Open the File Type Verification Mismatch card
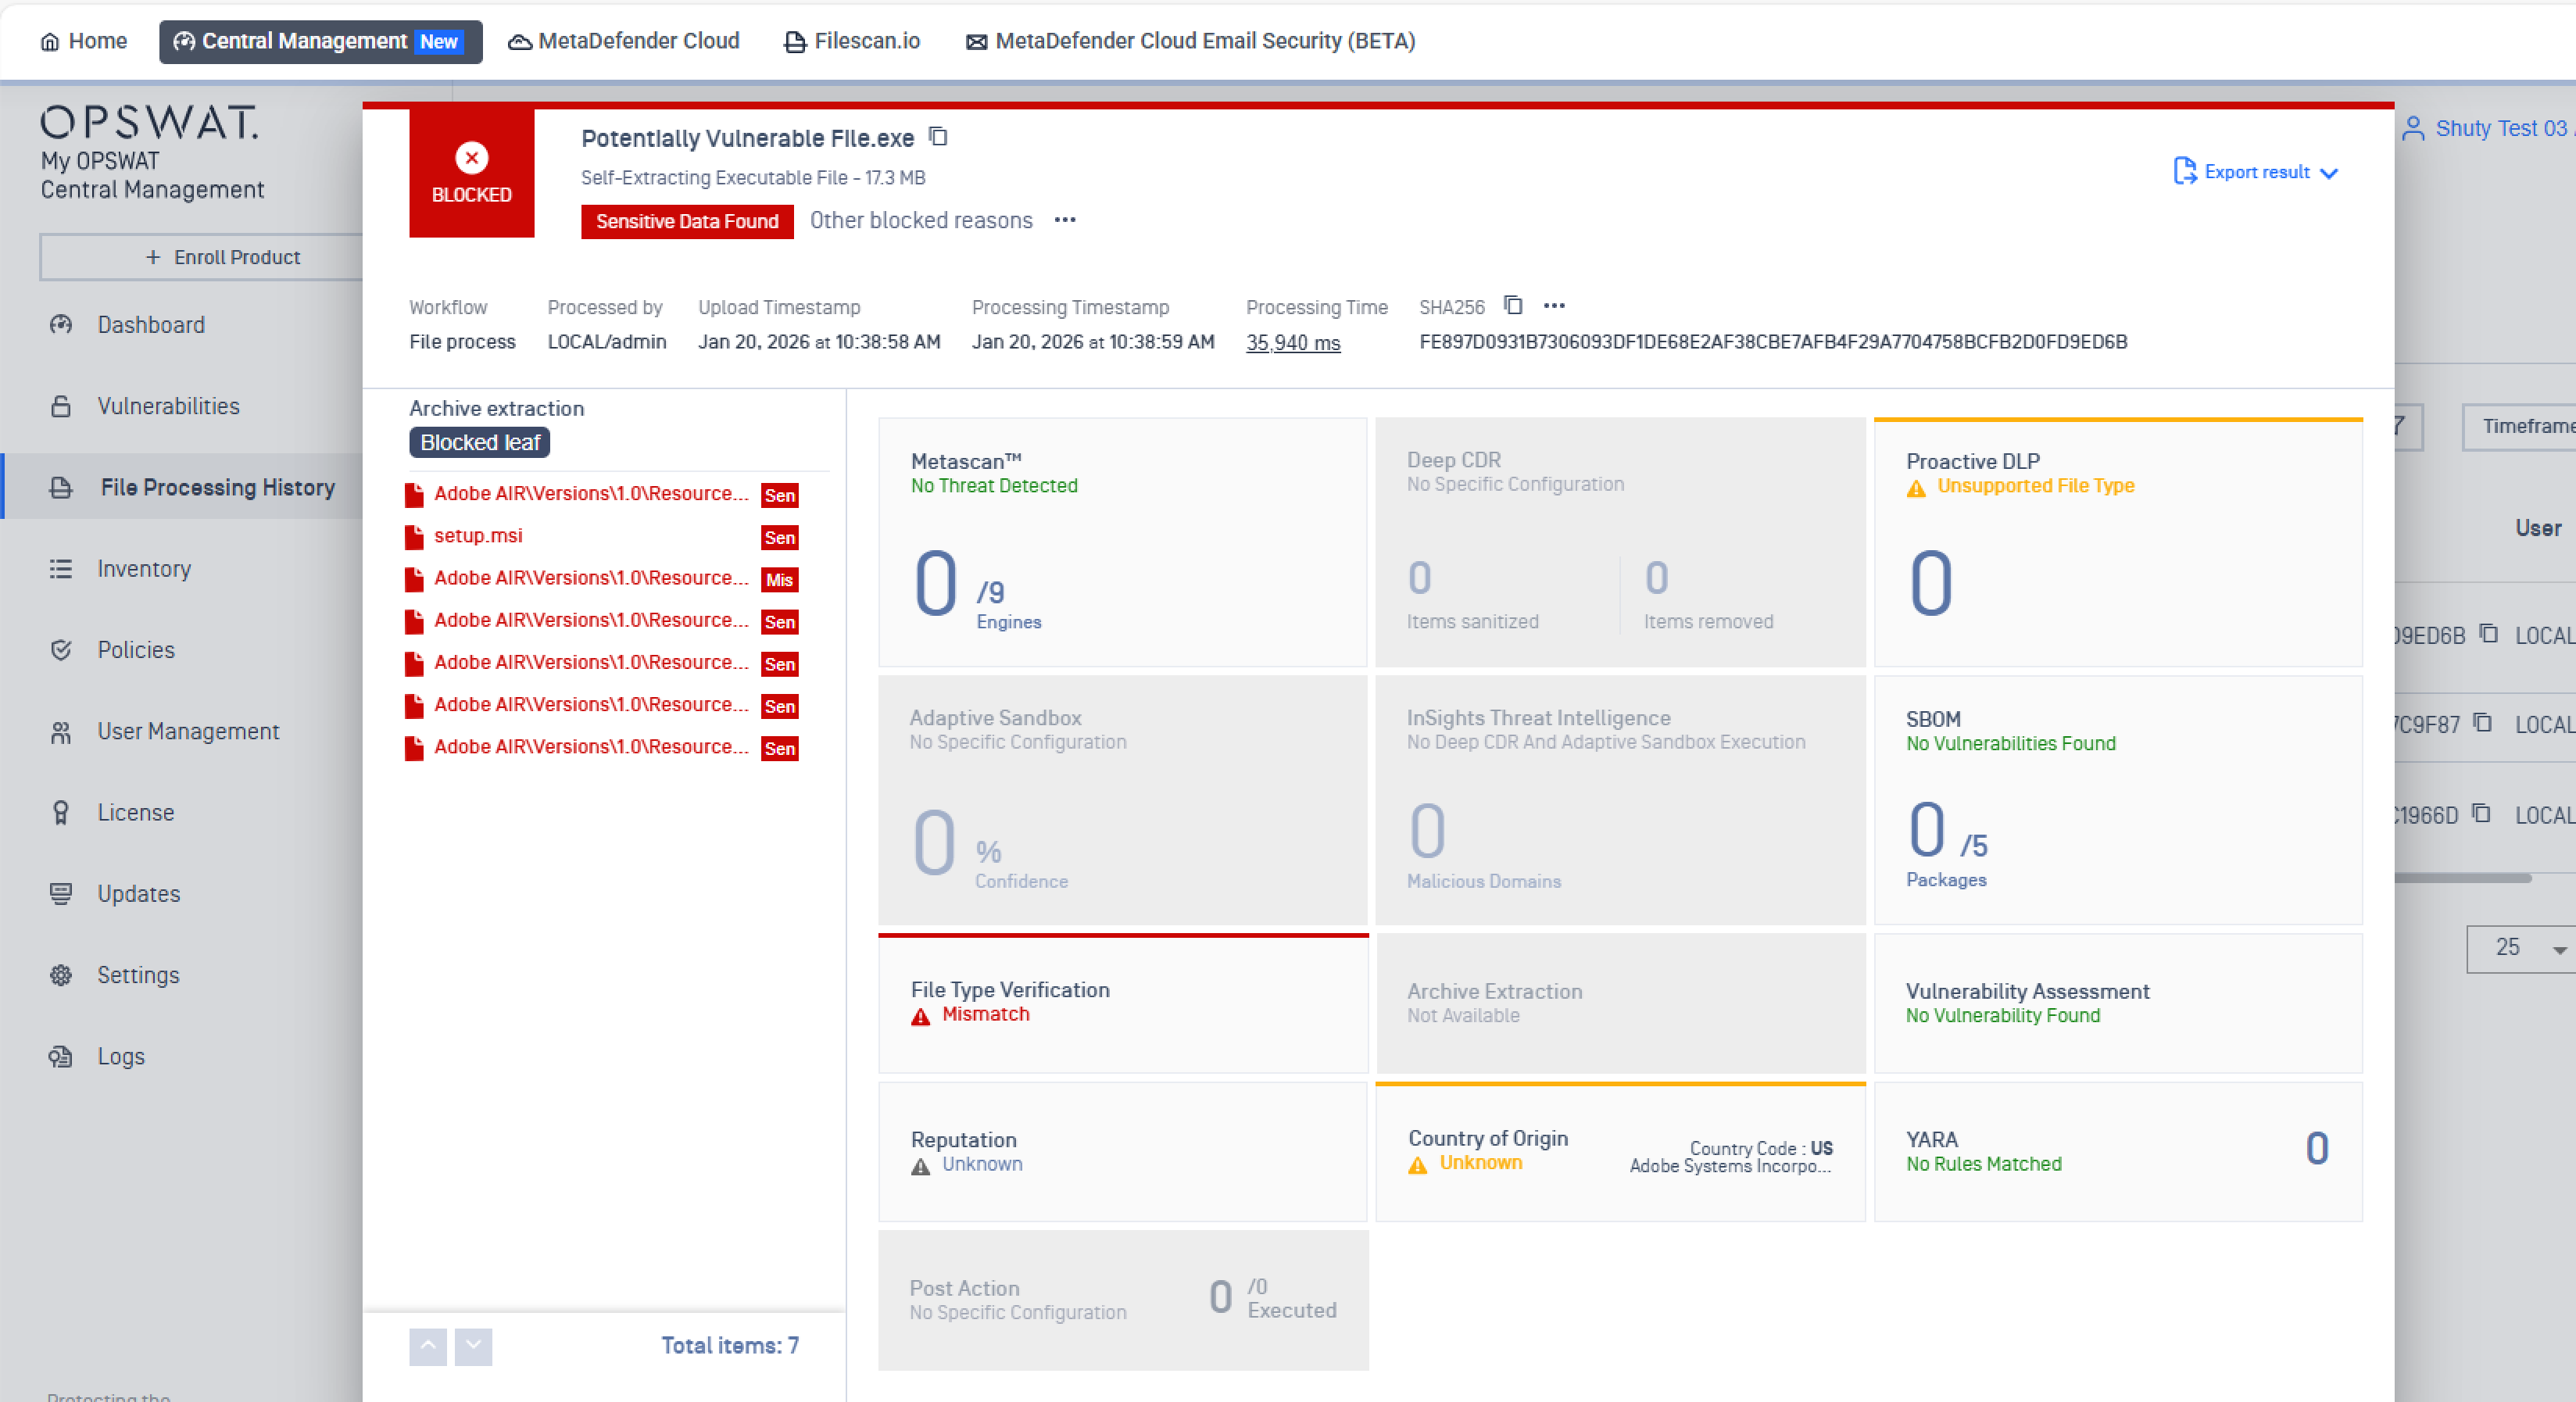 [1122, 1002]
